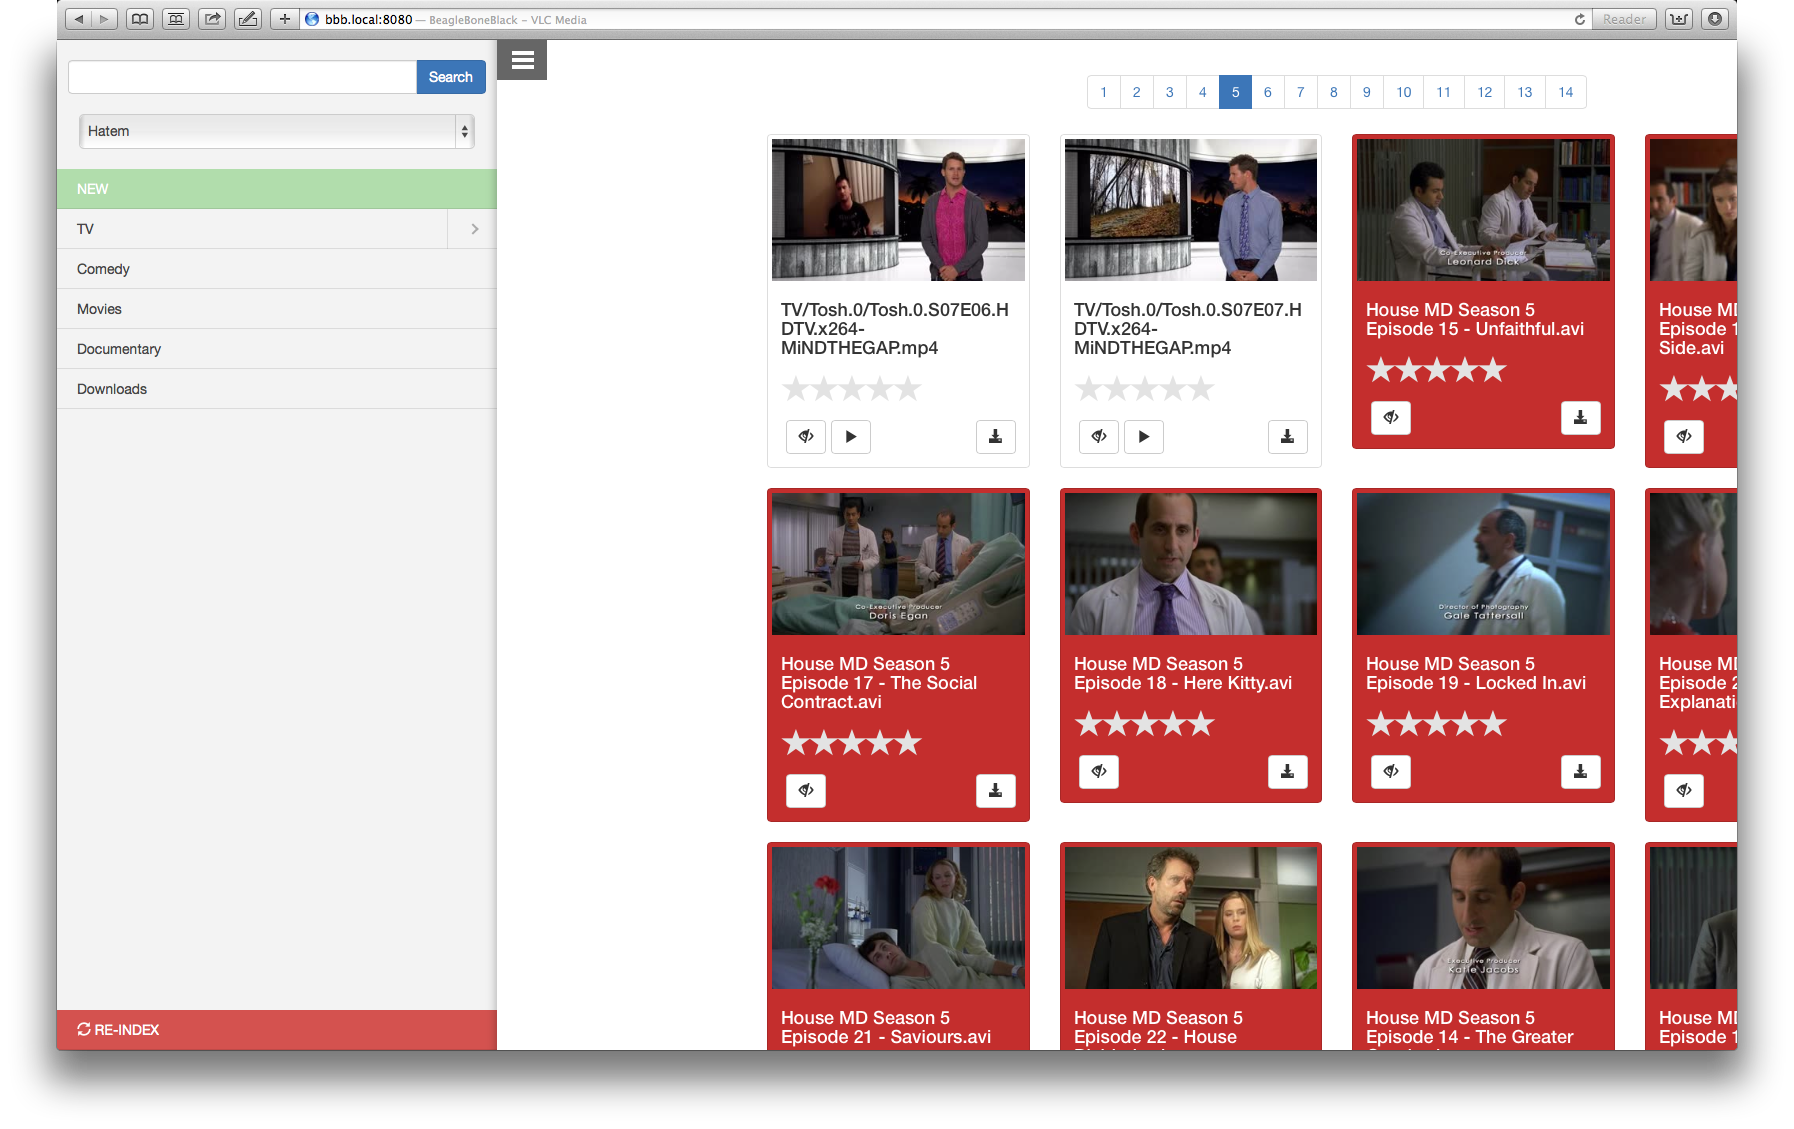Go to page 13

[1525, 92]
